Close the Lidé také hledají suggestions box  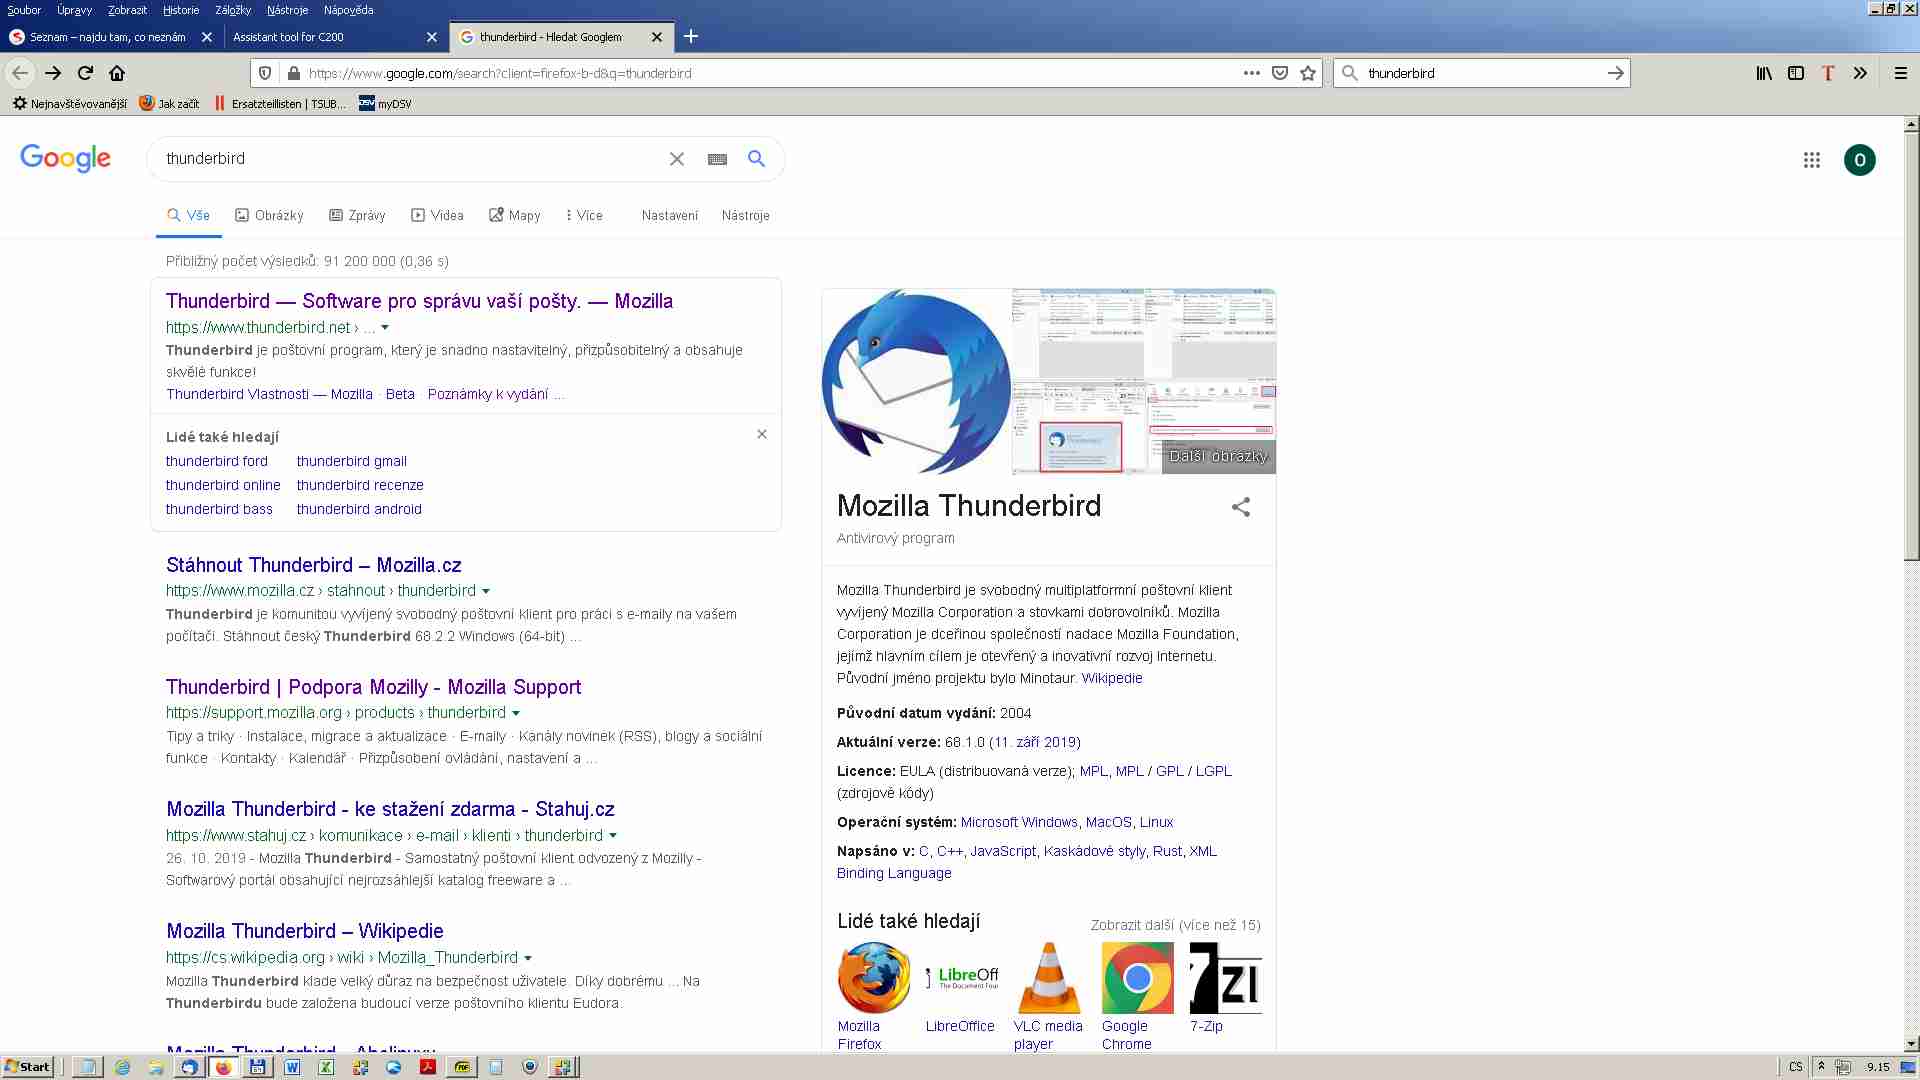pos(762,434)
